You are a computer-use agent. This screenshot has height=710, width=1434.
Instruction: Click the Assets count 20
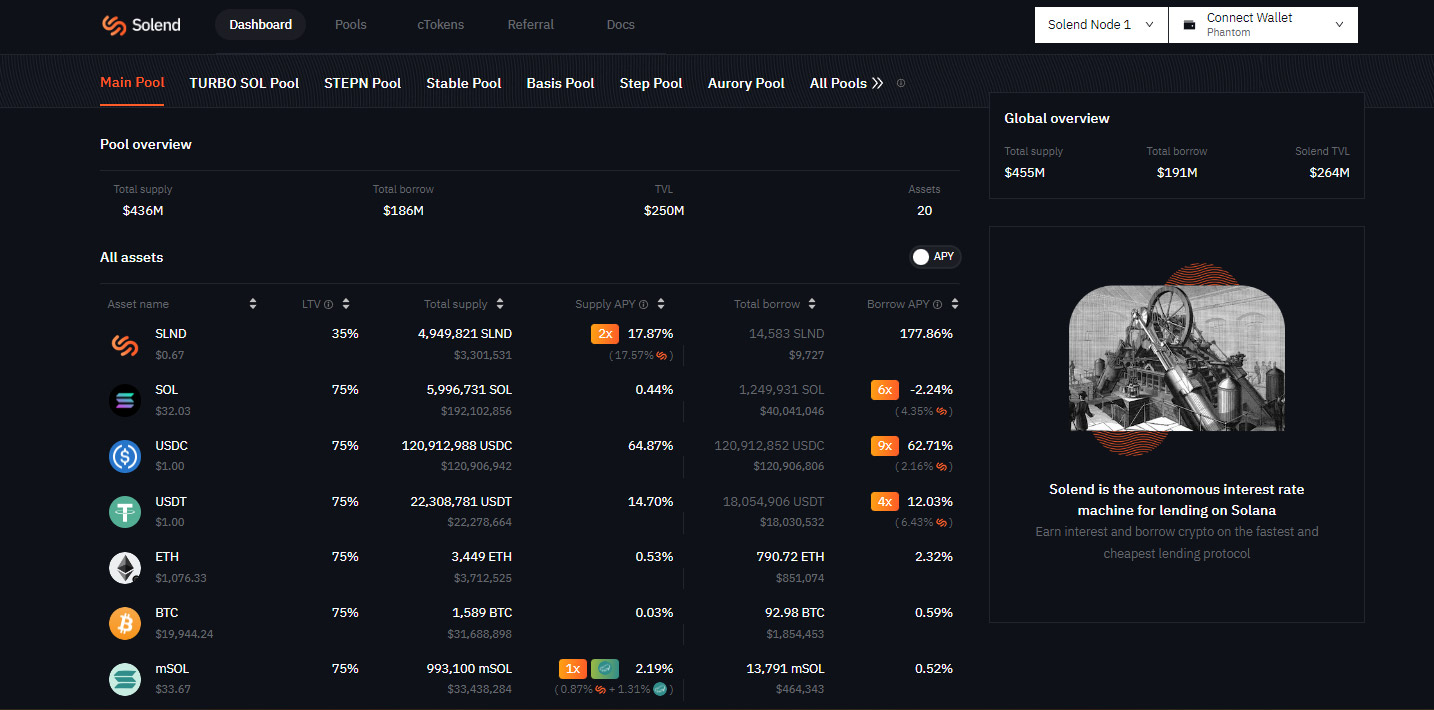tap(925, 211)
